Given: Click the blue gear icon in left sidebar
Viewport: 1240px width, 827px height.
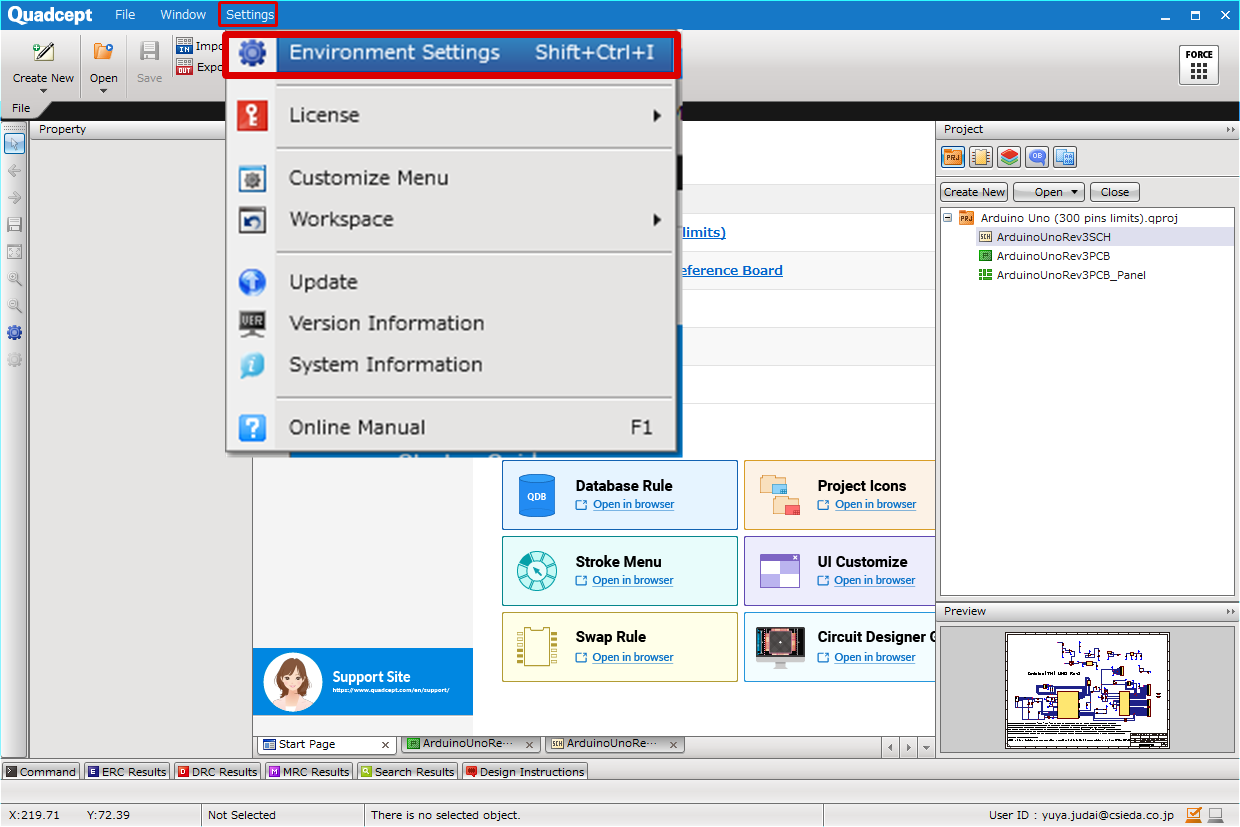Looking at the screenshot, I should 14,333.
